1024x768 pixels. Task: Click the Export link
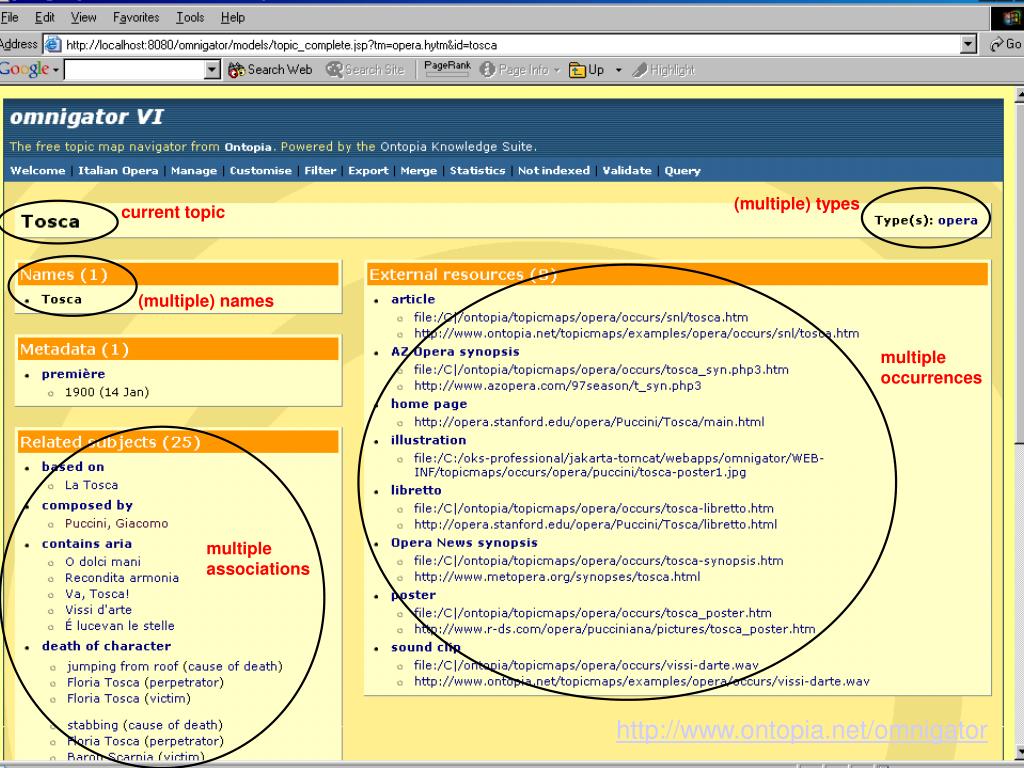pyautogui.click(x=368, y=170)
